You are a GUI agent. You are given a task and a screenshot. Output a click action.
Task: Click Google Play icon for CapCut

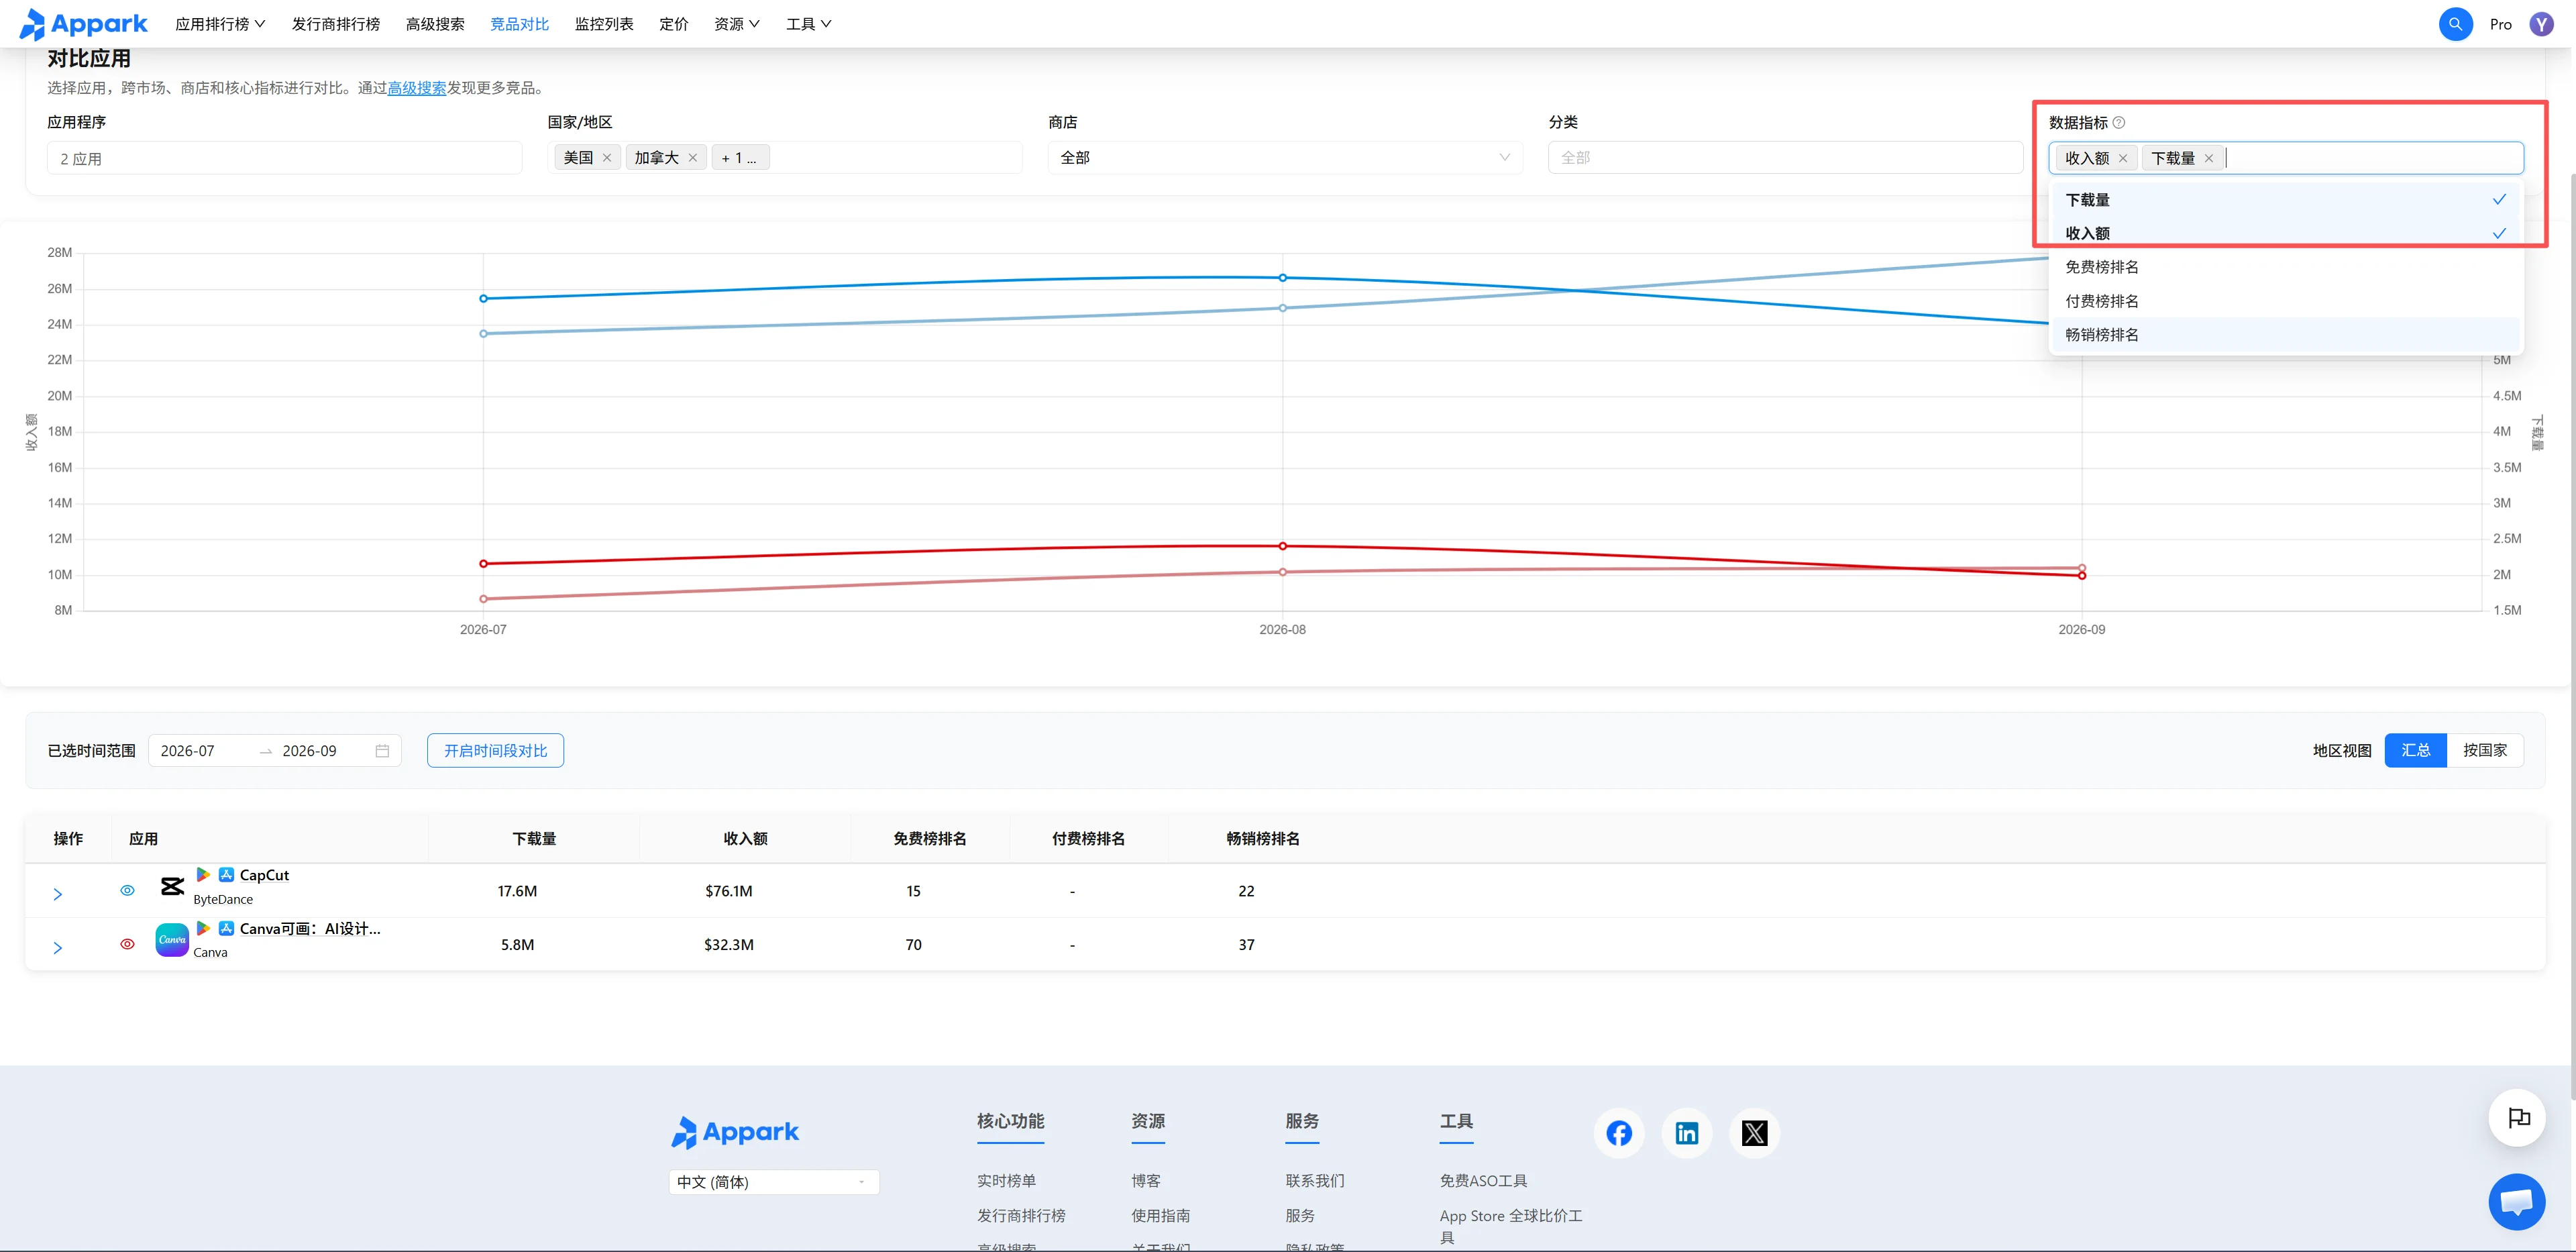point(204,875)
